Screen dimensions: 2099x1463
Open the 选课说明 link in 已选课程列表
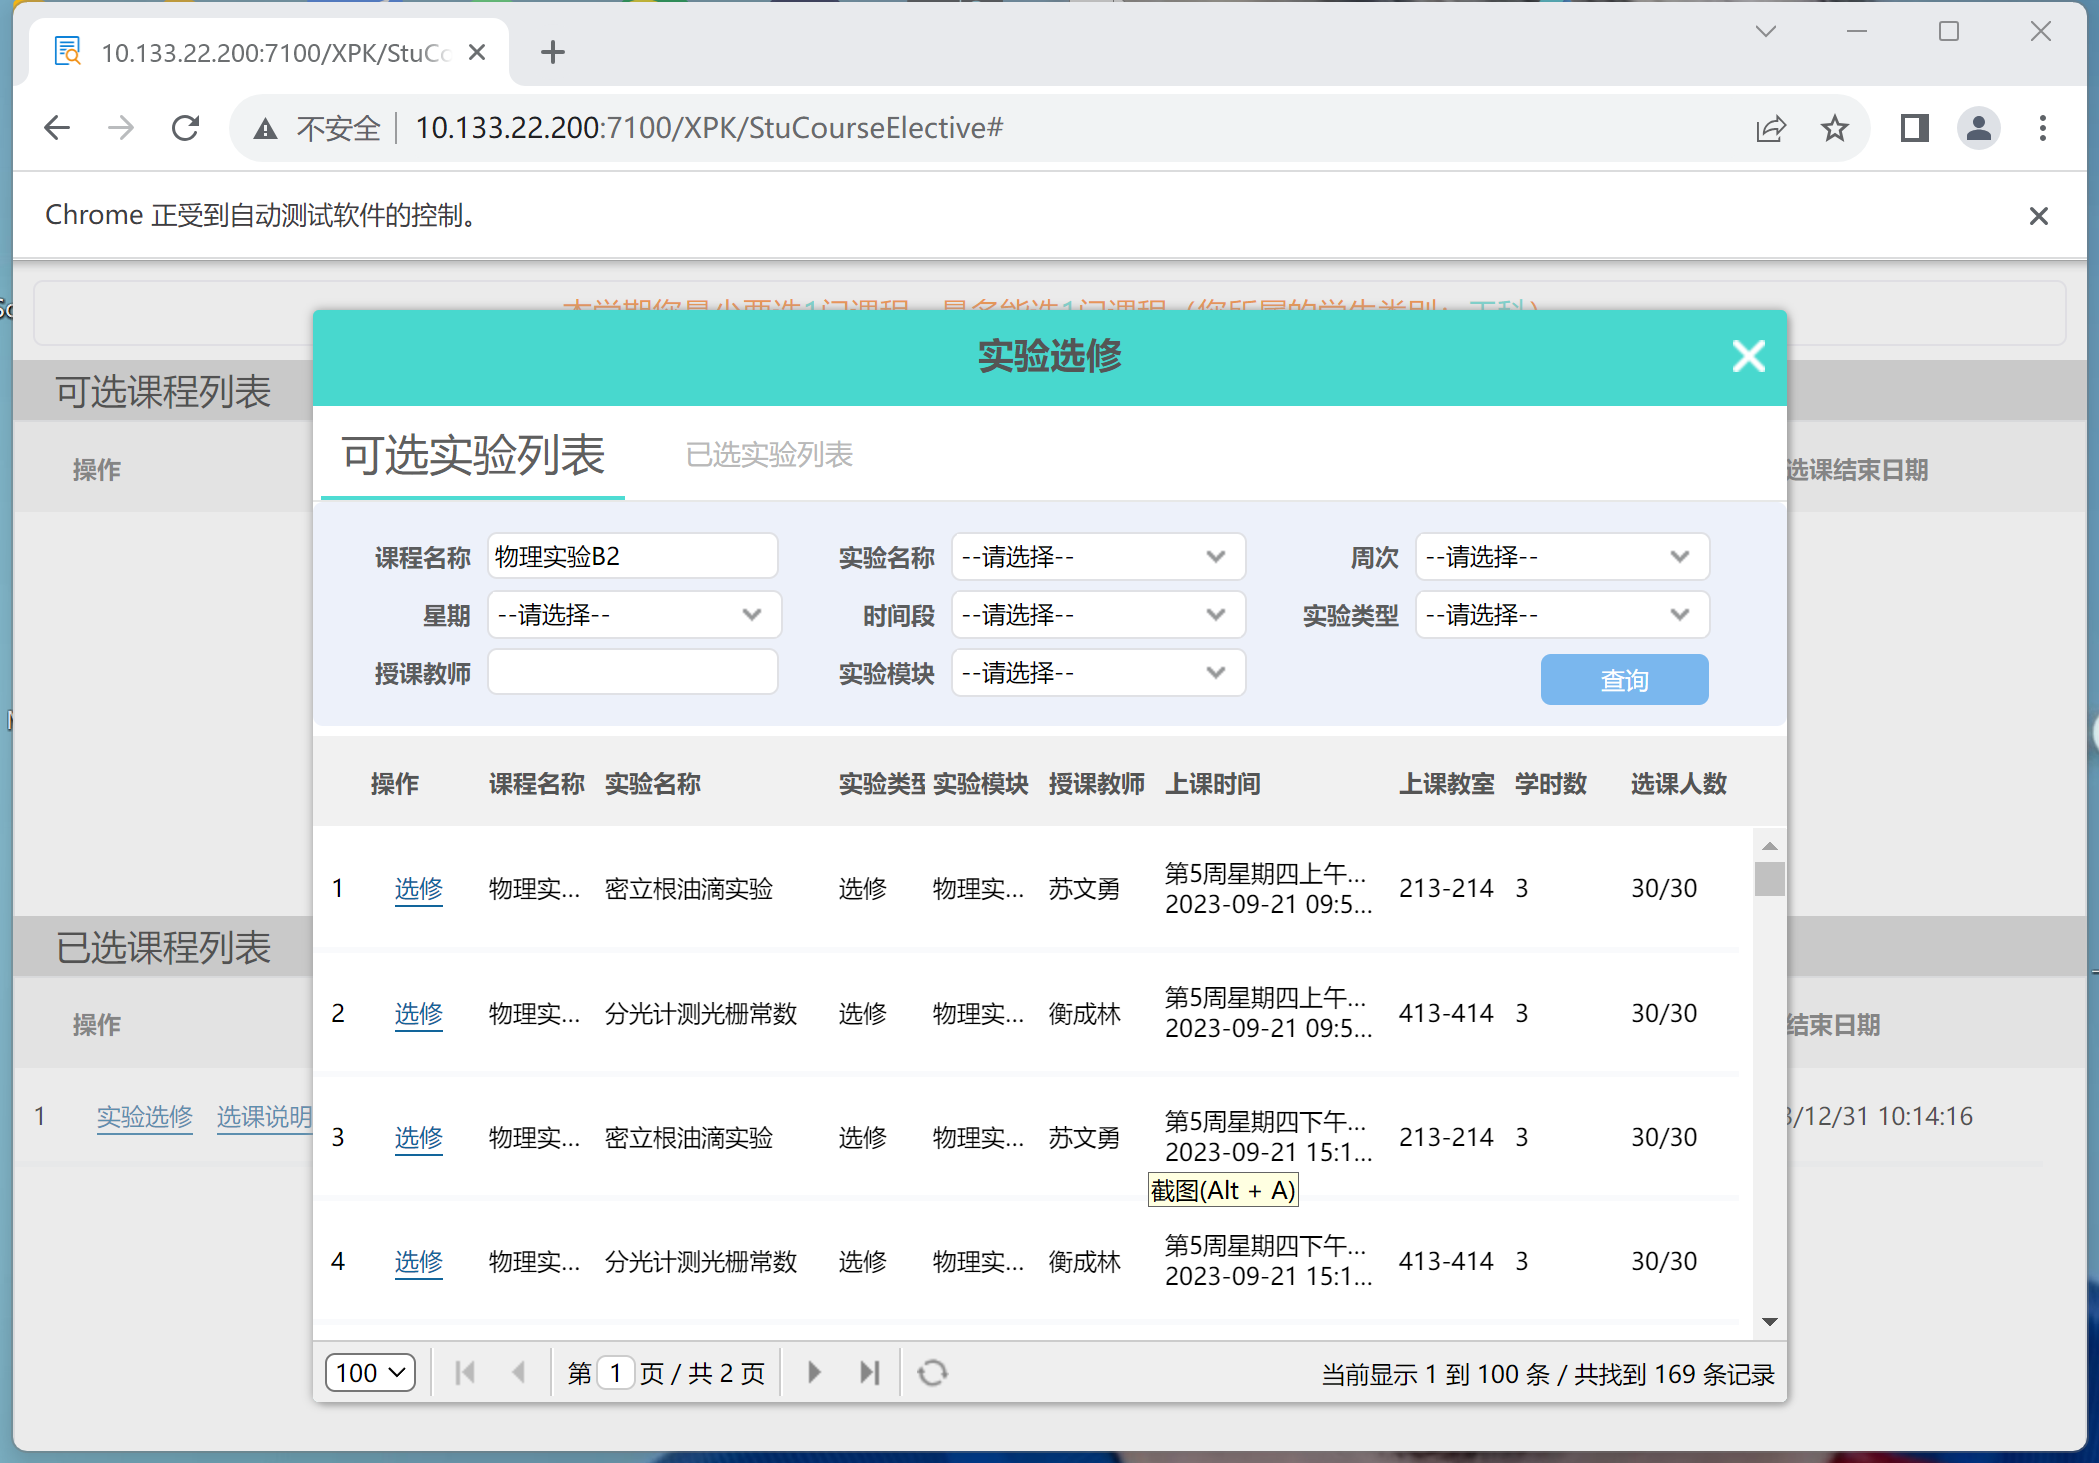(x=264, y=1116)
